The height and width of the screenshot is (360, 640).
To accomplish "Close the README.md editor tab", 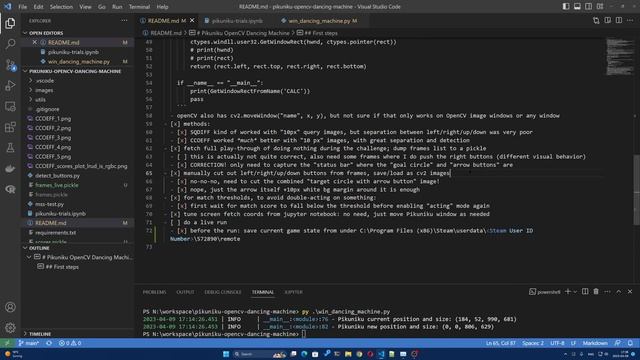I will click(x=192, y=20).
